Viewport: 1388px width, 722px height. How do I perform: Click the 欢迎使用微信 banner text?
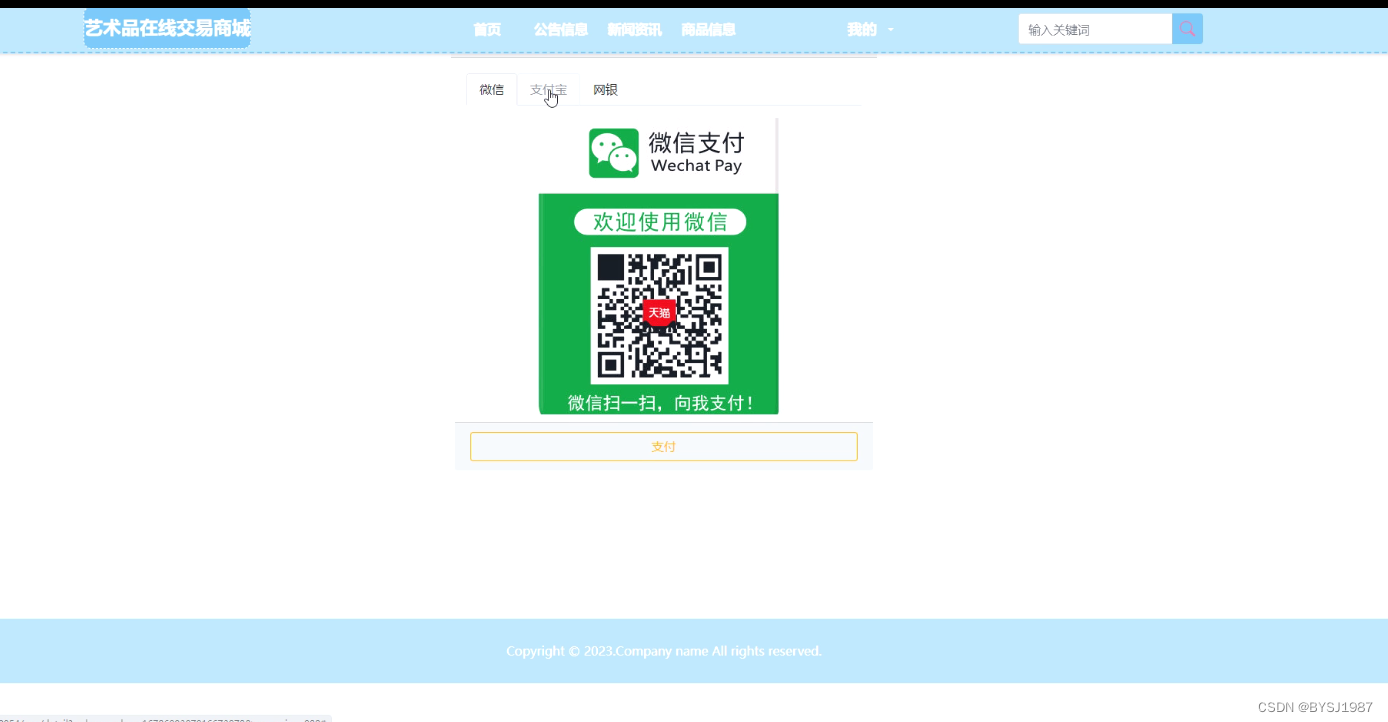pyautogui.click(x=660, y=222)
